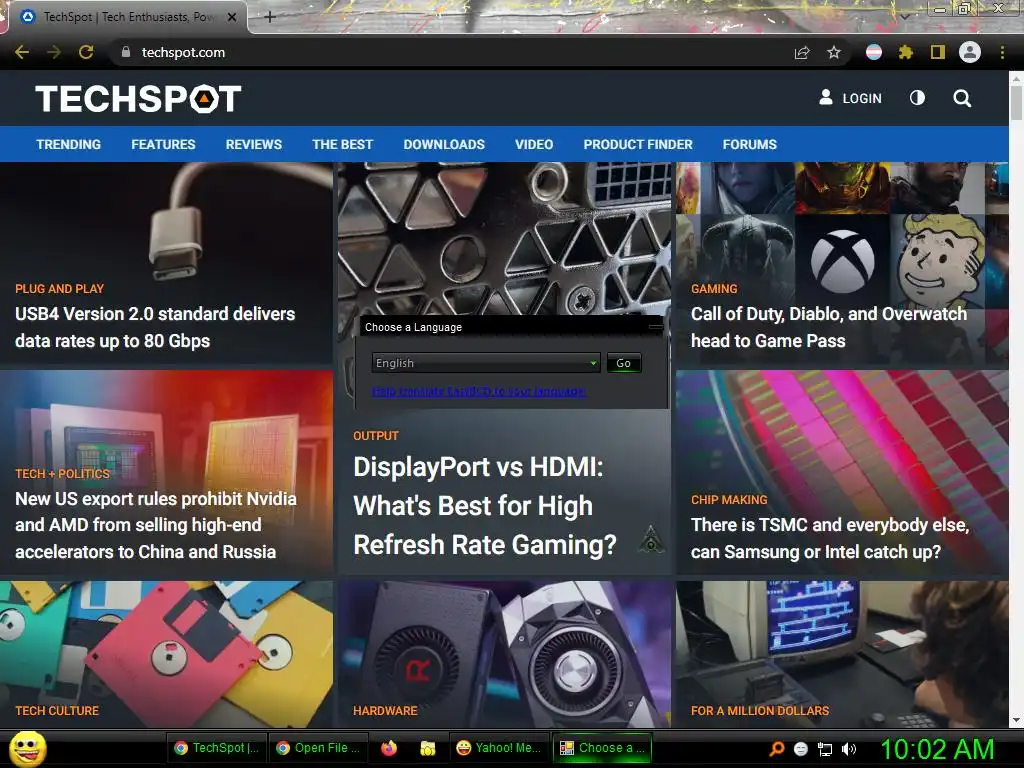Open the side panel icon in Chrome toolbar
Image resolution: width=1024 pixels, height=768 pixels.
(938, 52)
